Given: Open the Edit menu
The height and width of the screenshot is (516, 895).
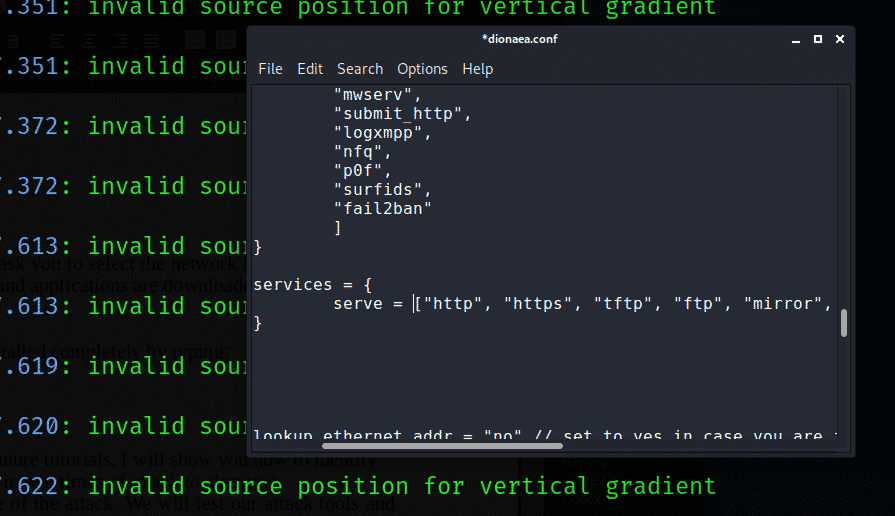Looking at the screenshot, I should (x=310, y=69).
